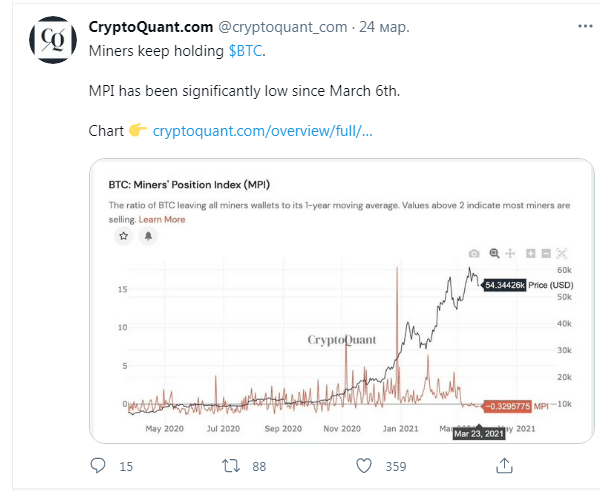
Task: Open the MPI chart image thumbnail
Action: coord(342,301)
